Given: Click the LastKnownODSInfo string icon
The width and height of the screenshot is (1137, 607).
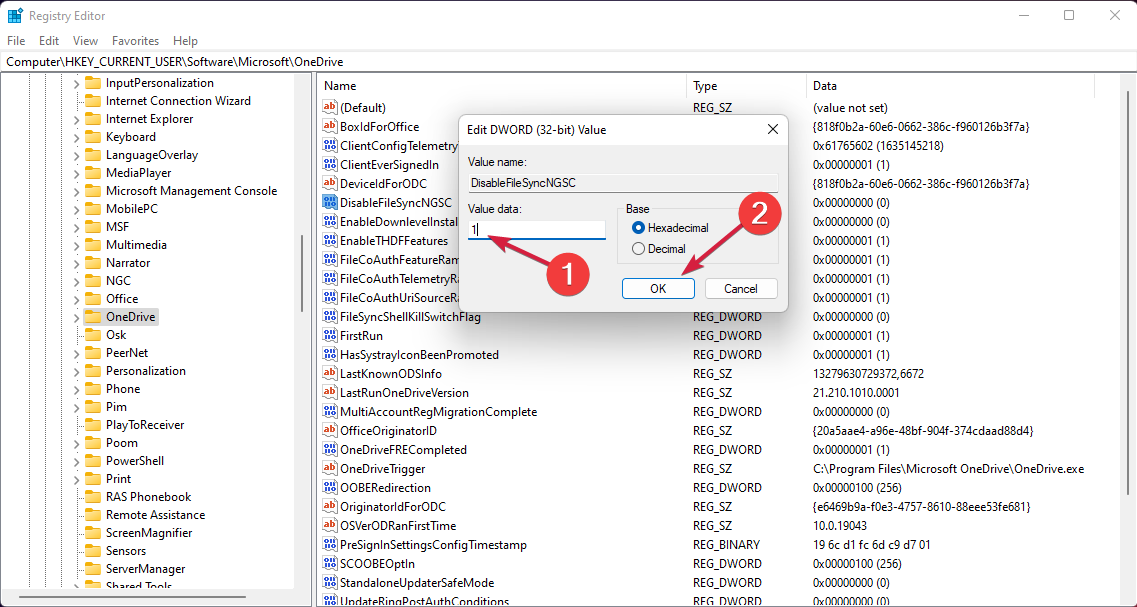Looking at the screenshot, I should (x=330, y=373).
